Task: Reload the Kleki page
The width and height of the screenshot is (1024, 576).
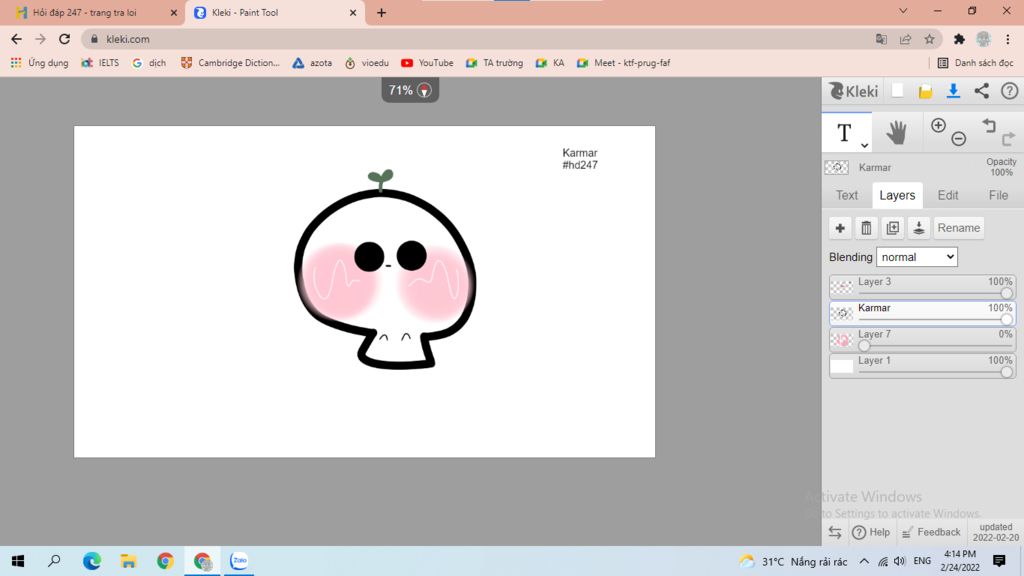Action: (64, 39)
